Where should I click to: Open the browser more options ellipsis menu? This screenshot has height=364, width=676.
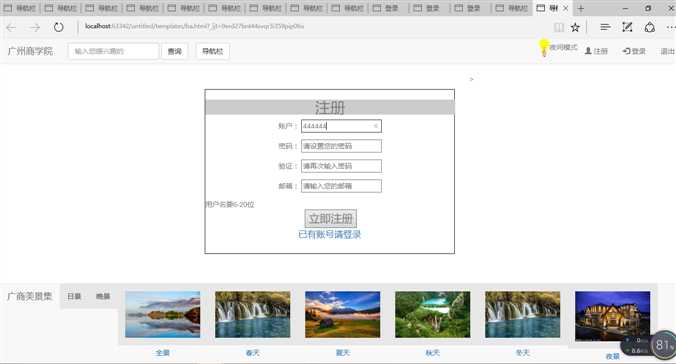(671, 27)
